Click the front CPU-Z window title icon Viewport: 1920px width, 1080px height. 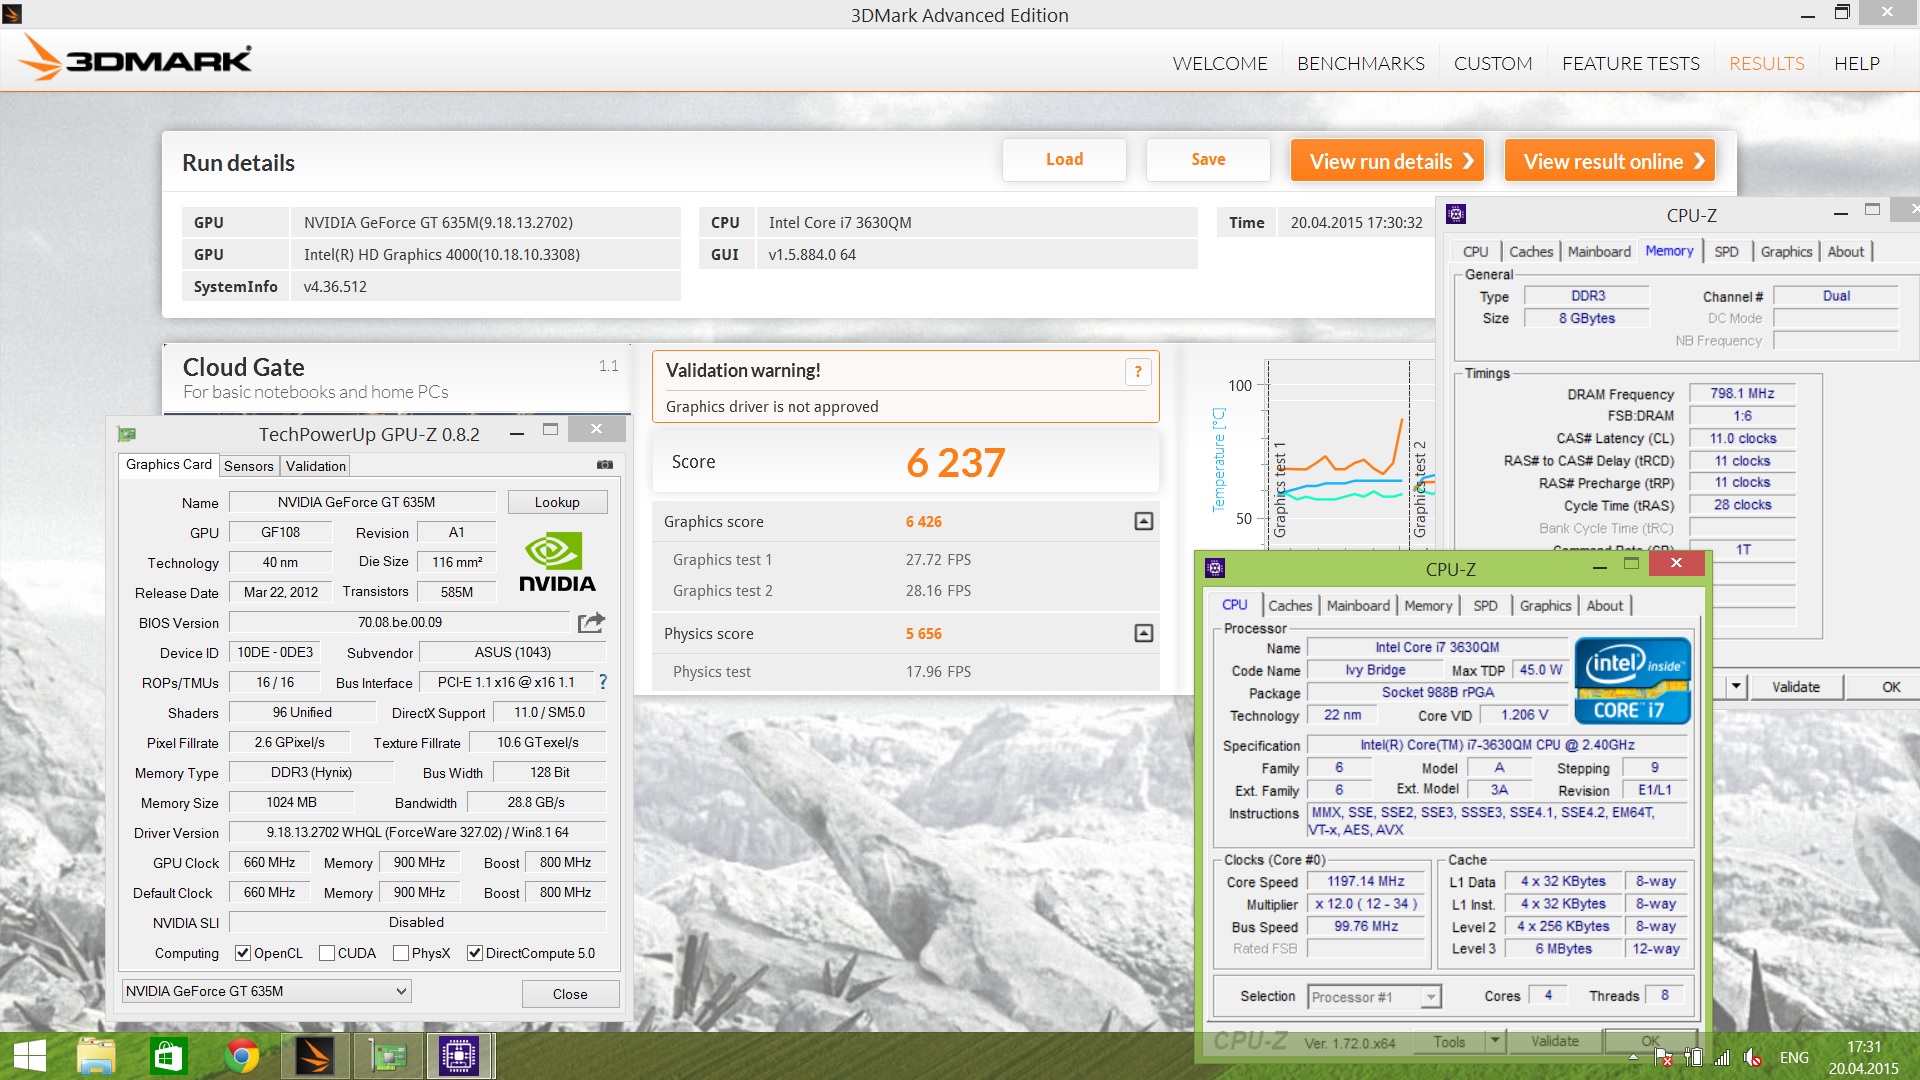click(x=1215, y=568)
